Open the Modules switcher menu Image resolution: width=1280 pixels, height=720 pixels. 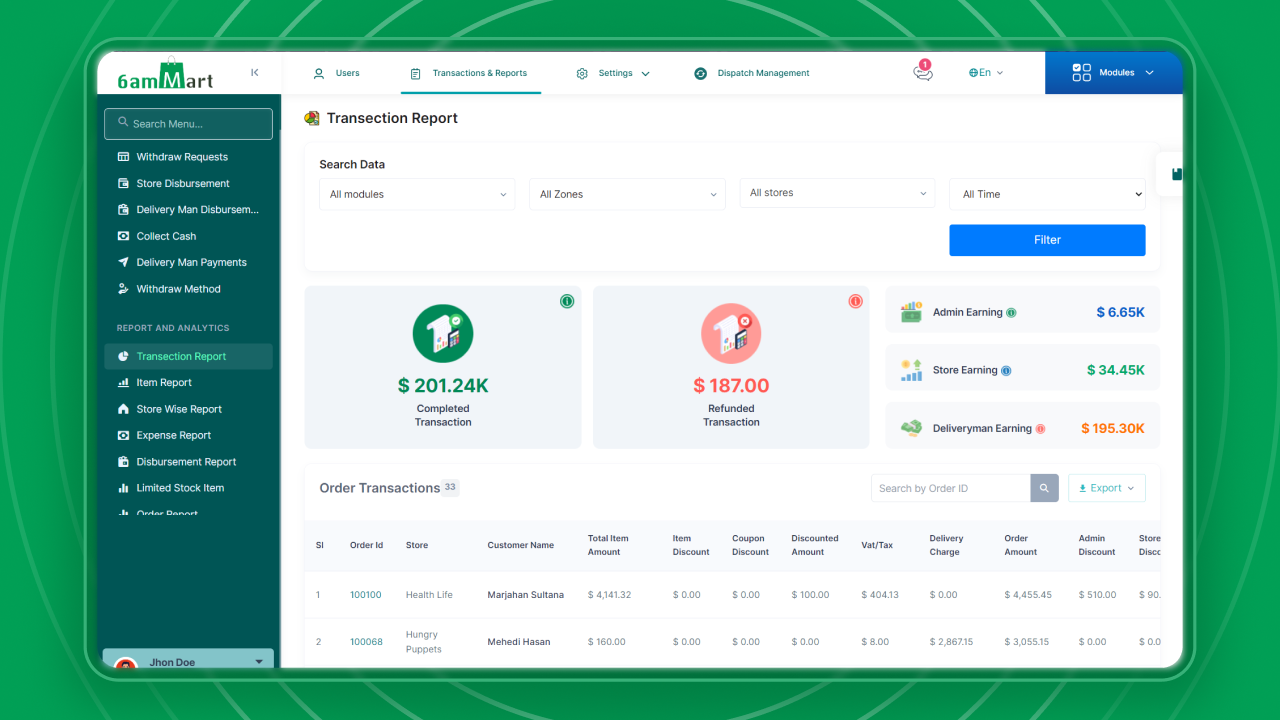click(x=1113, y=73)
